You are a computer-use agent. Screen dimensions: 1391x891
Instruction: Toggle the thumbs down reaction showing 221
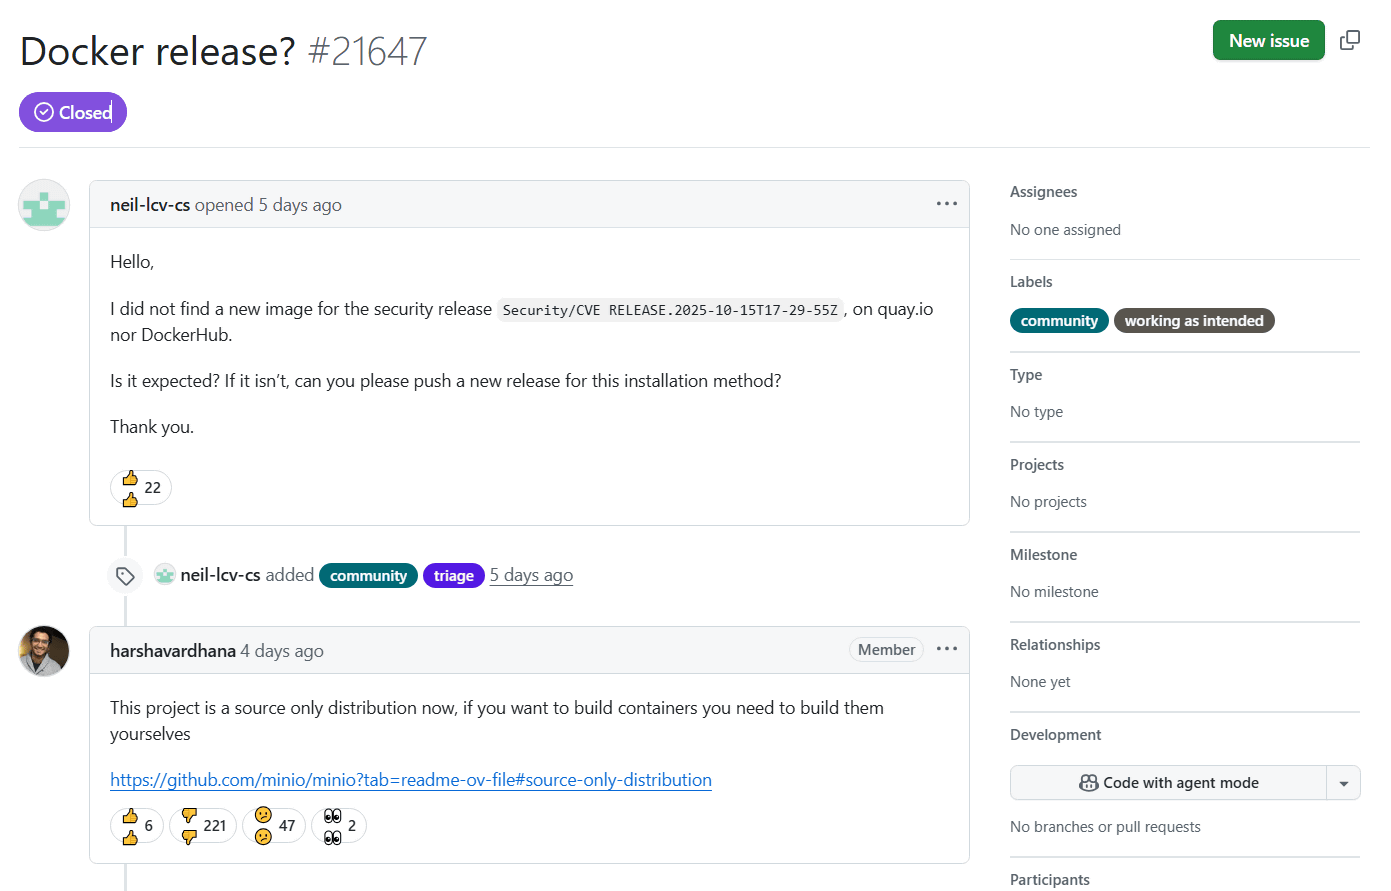point(202,825)
